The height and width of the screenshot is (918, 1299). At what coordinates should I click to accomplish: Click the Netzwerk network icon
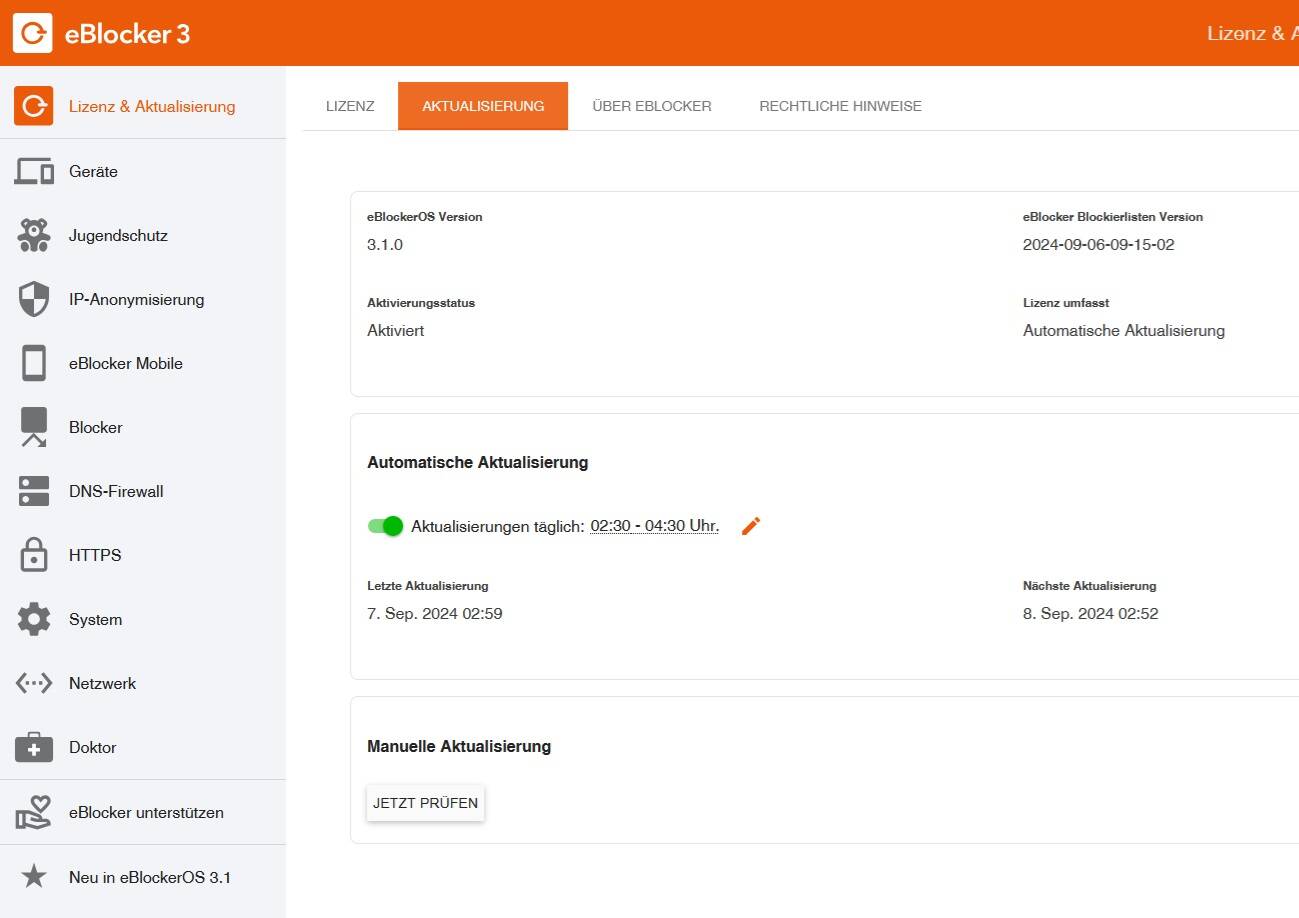[x=34, y=684]
